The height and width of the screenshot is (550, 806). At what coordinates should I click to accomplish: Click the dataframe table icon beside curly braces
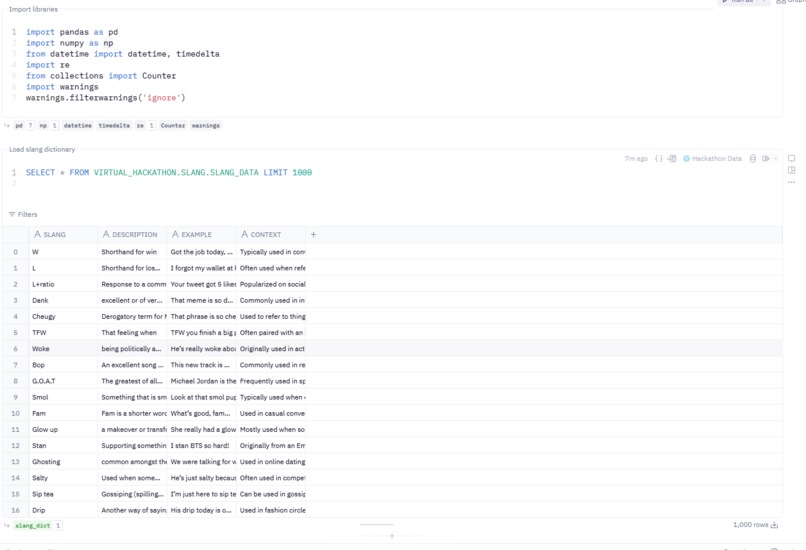[x=672, y=159]
